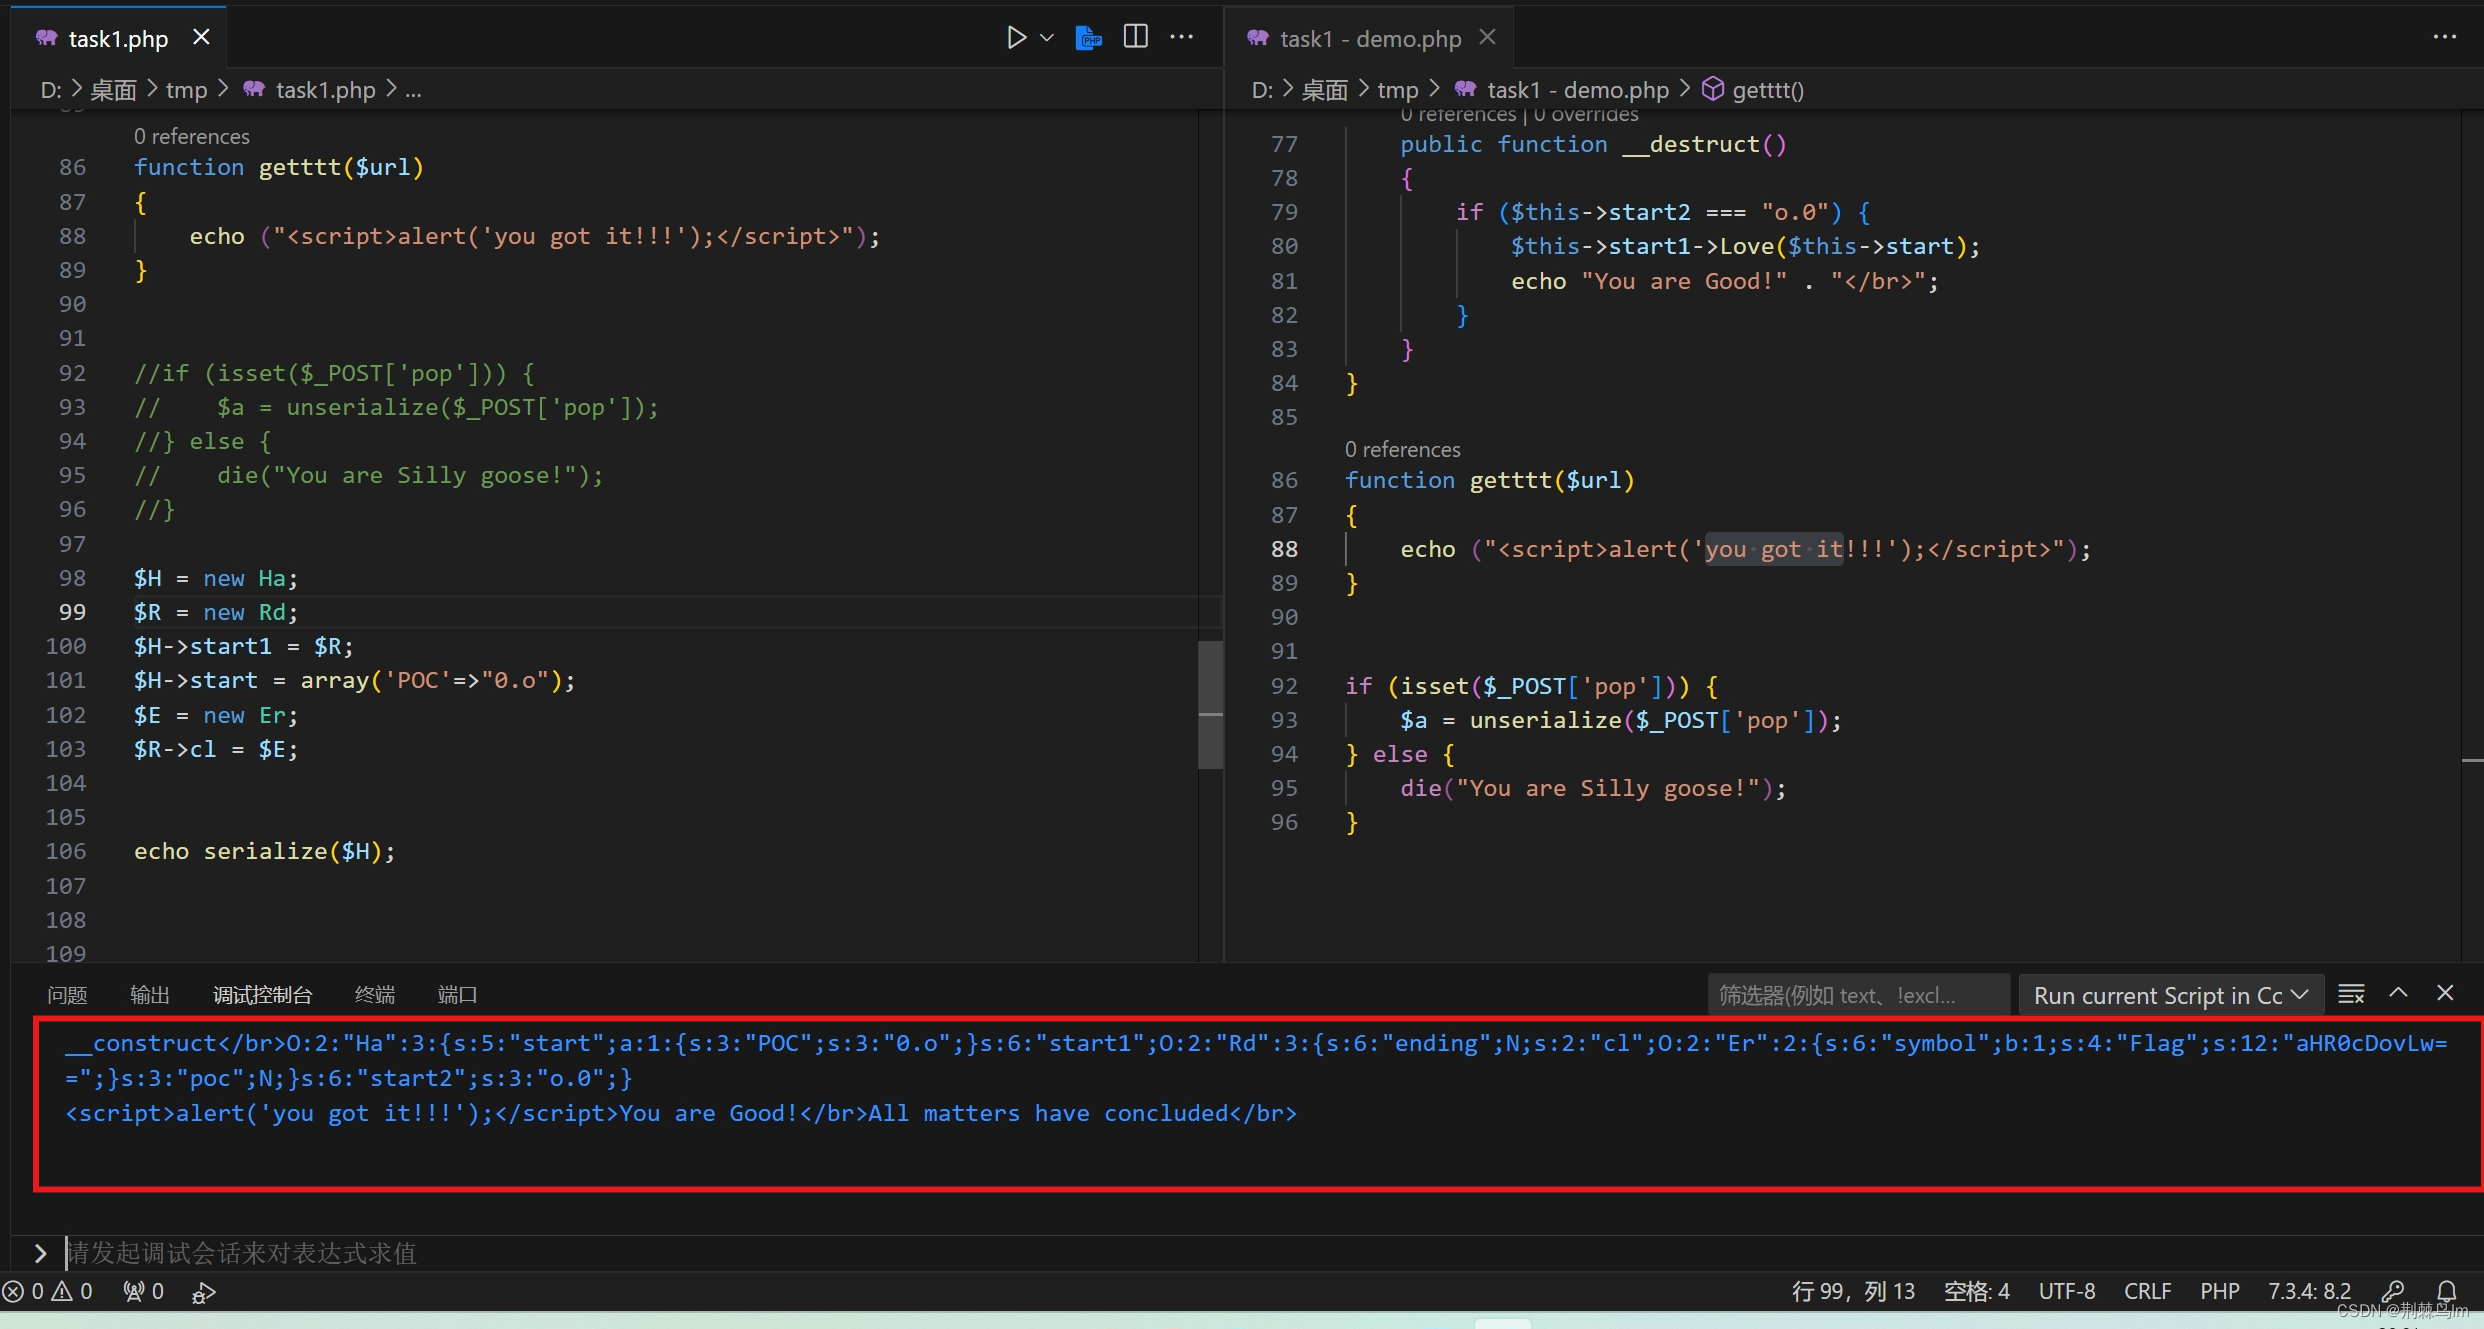Change end of line sequence CRLF

(2147, 1291)
